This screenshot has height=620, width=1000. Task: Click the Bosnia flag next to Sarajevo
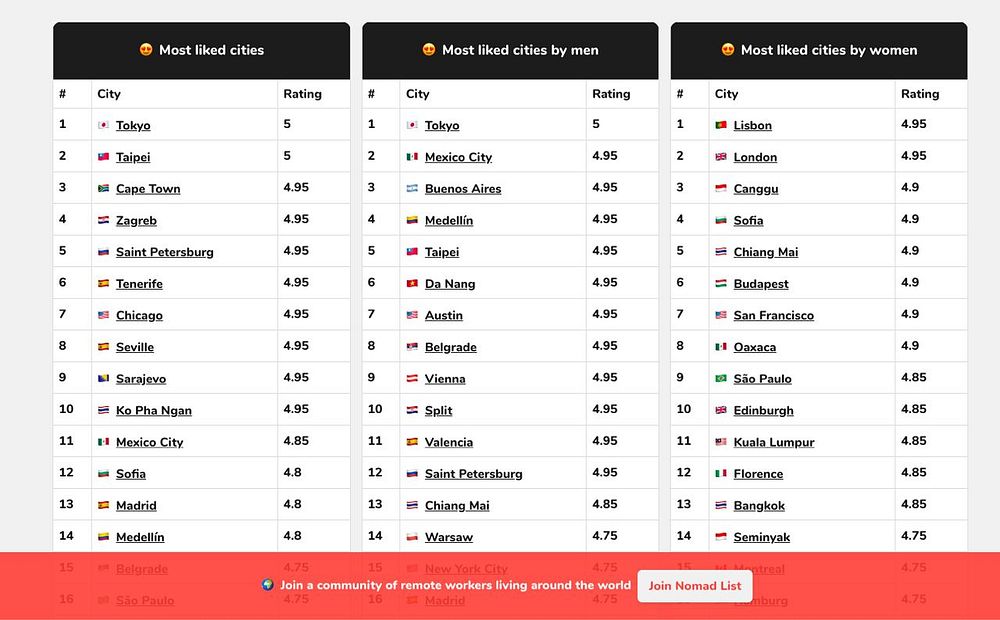click(x=103, y=378)
